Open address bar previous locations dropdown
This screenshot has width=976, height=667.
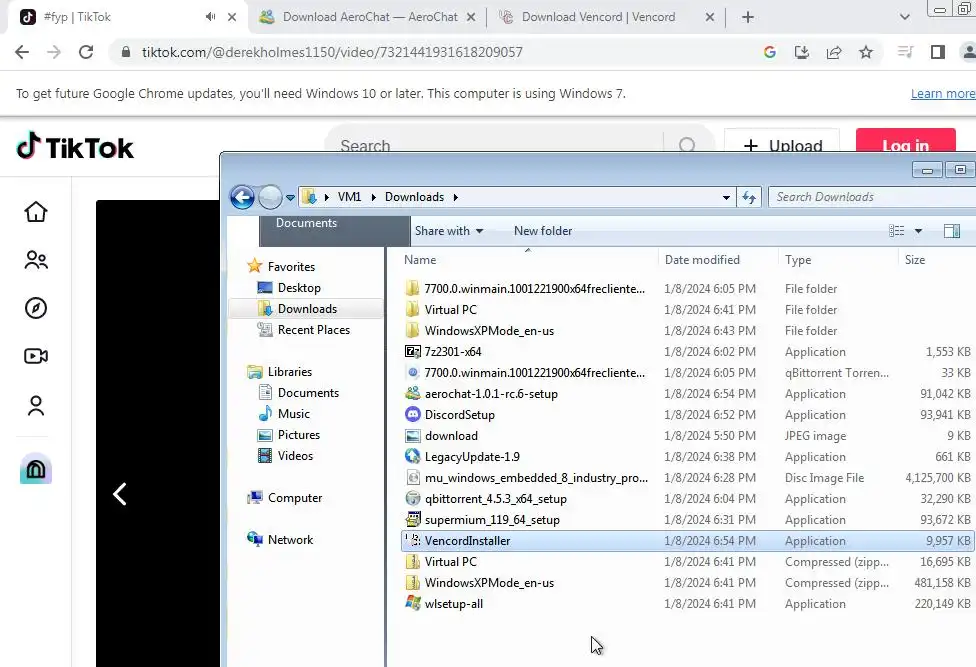point(726,197)
